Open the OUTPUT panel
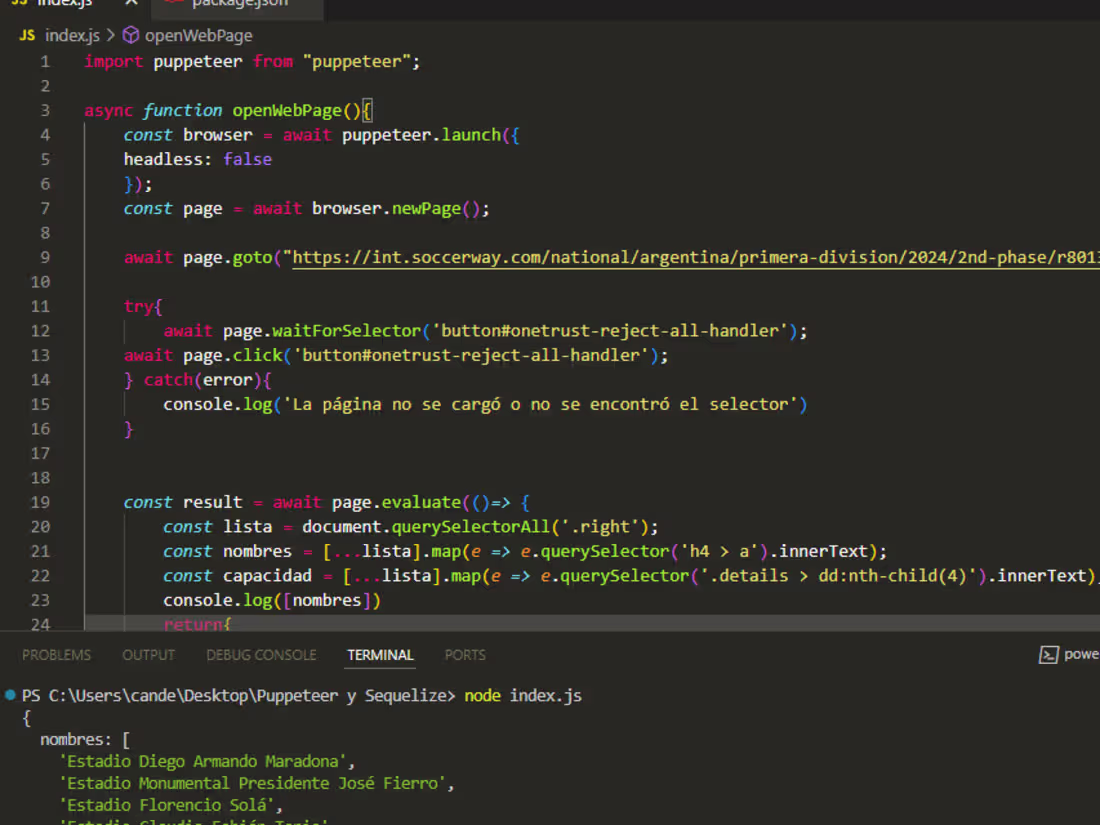This screenshot has width=1100, height=825. tap(148, 655)
